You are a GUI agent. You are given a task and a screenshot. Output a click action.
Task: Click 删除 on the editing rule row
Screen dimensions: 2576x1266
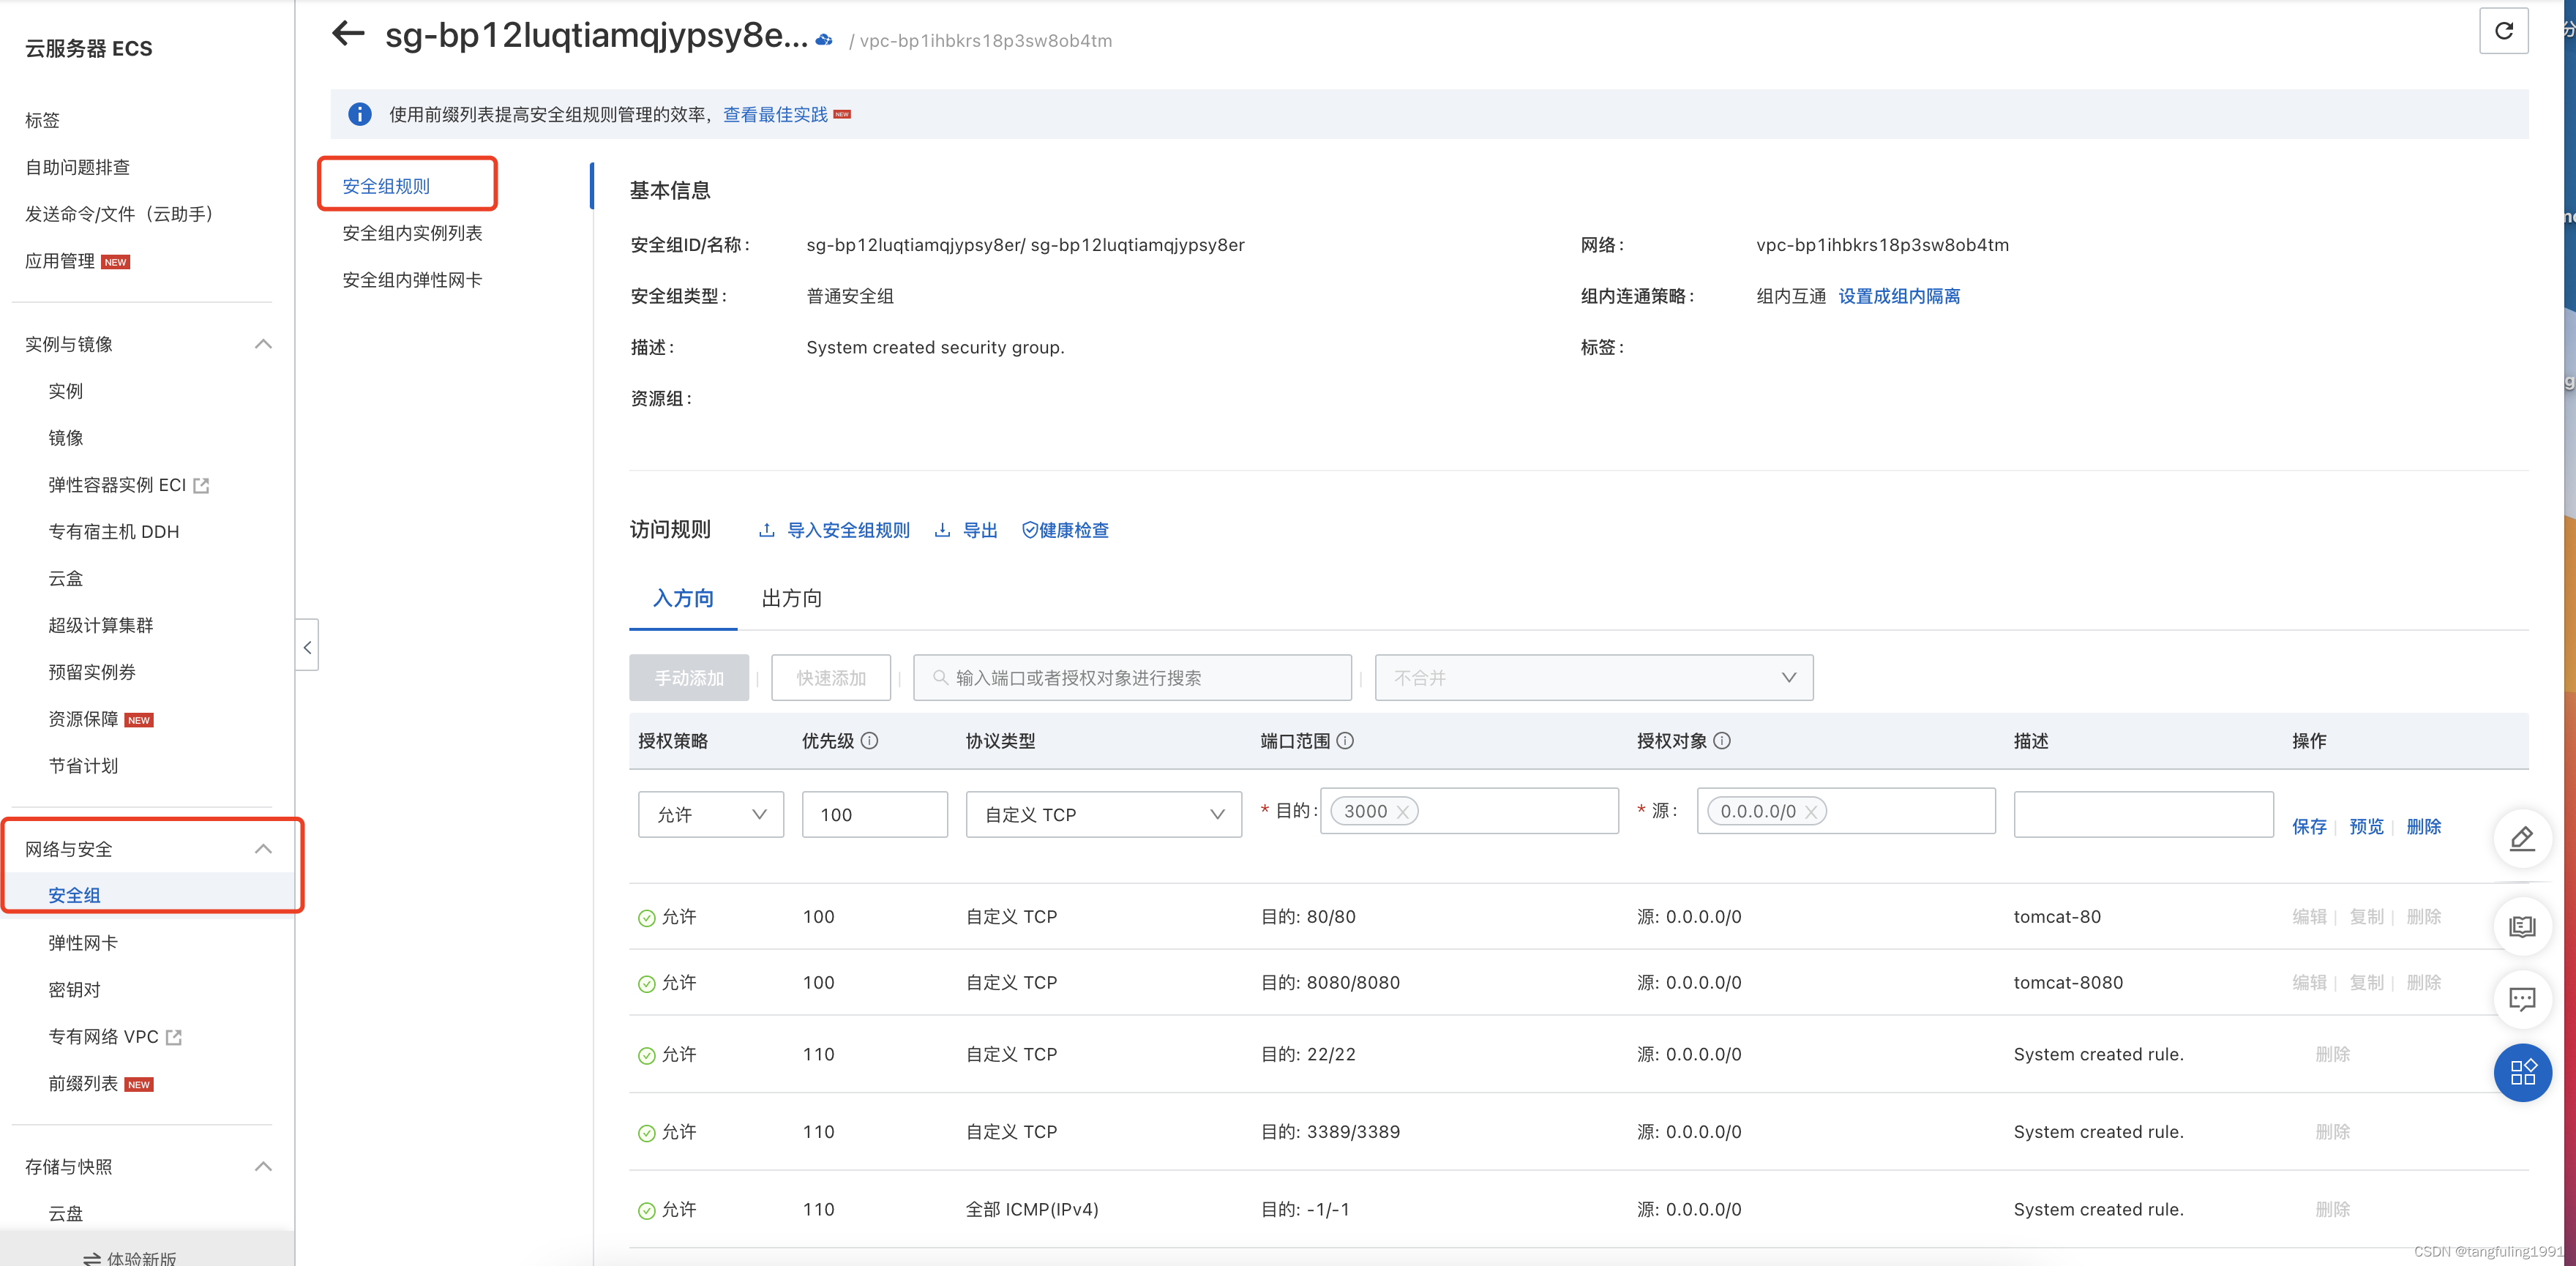click(2423, 826)
